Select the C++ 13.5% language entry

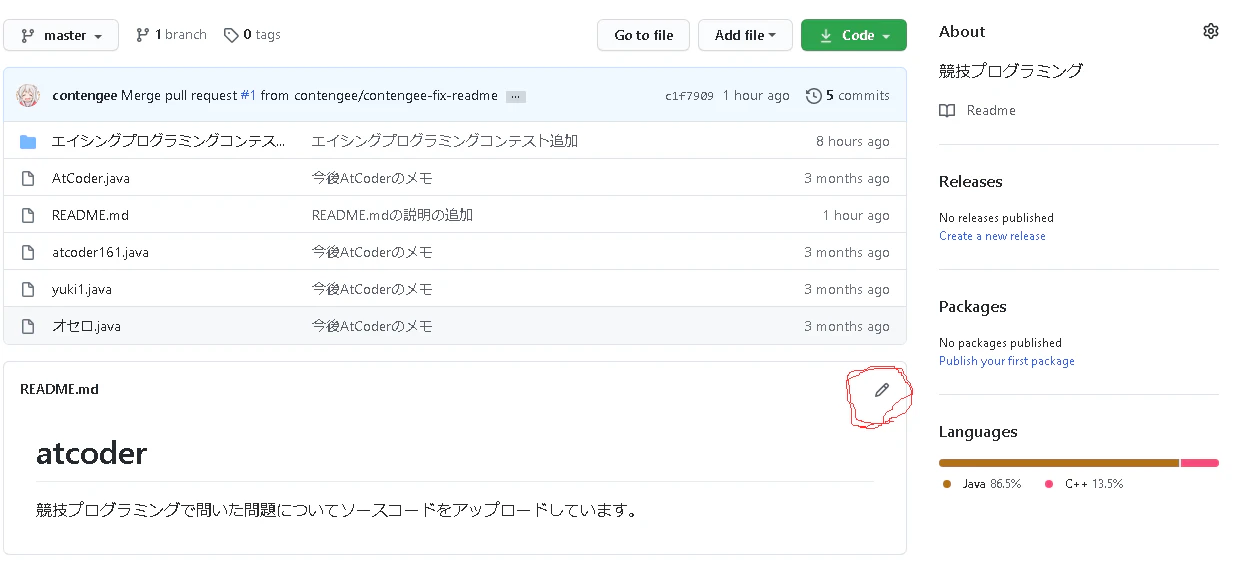pos(1084,484)
